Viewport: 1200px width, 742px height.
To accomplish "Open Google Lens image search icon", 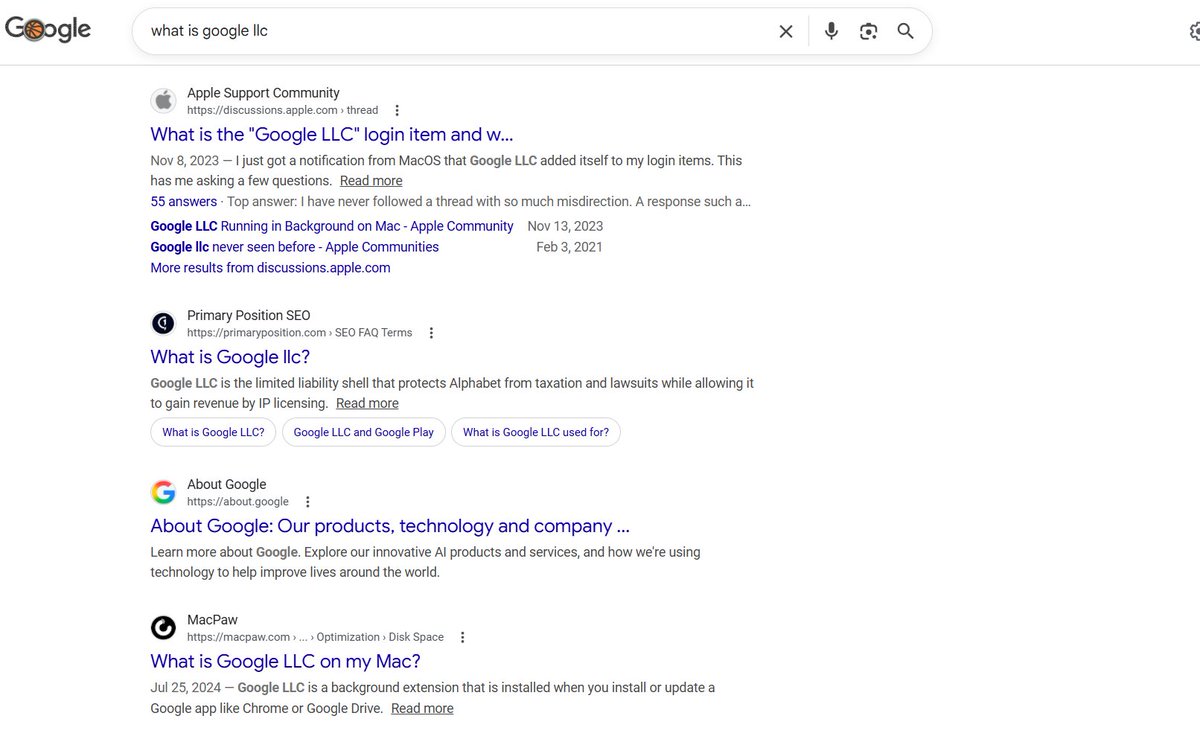I will 868,31.
